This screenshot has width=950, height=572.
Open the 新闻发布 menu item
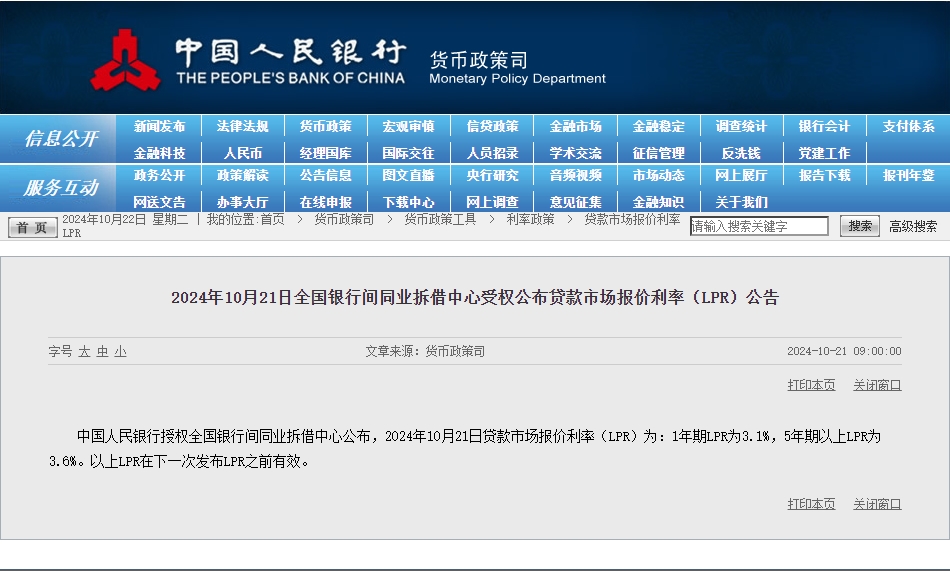pyautogui.click(x=159, y=127)
